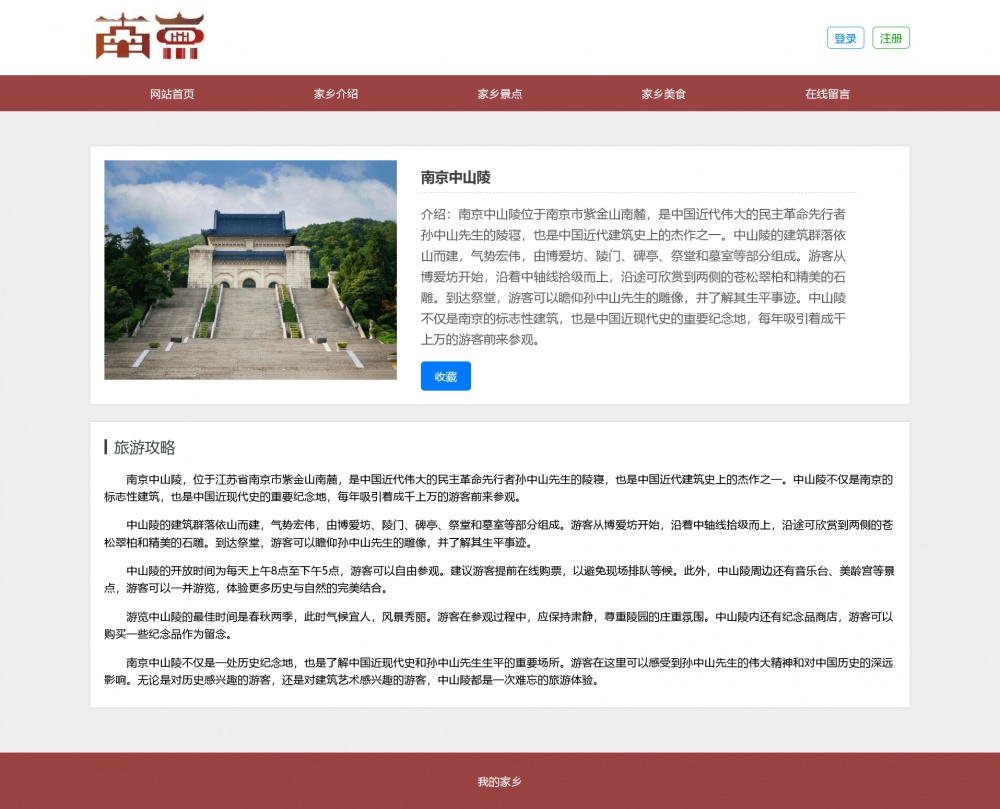1000x809 pixels.
Task: Click the paragraph starting 中山陵的建筑群落依山而建
Action: coord(500,533)
